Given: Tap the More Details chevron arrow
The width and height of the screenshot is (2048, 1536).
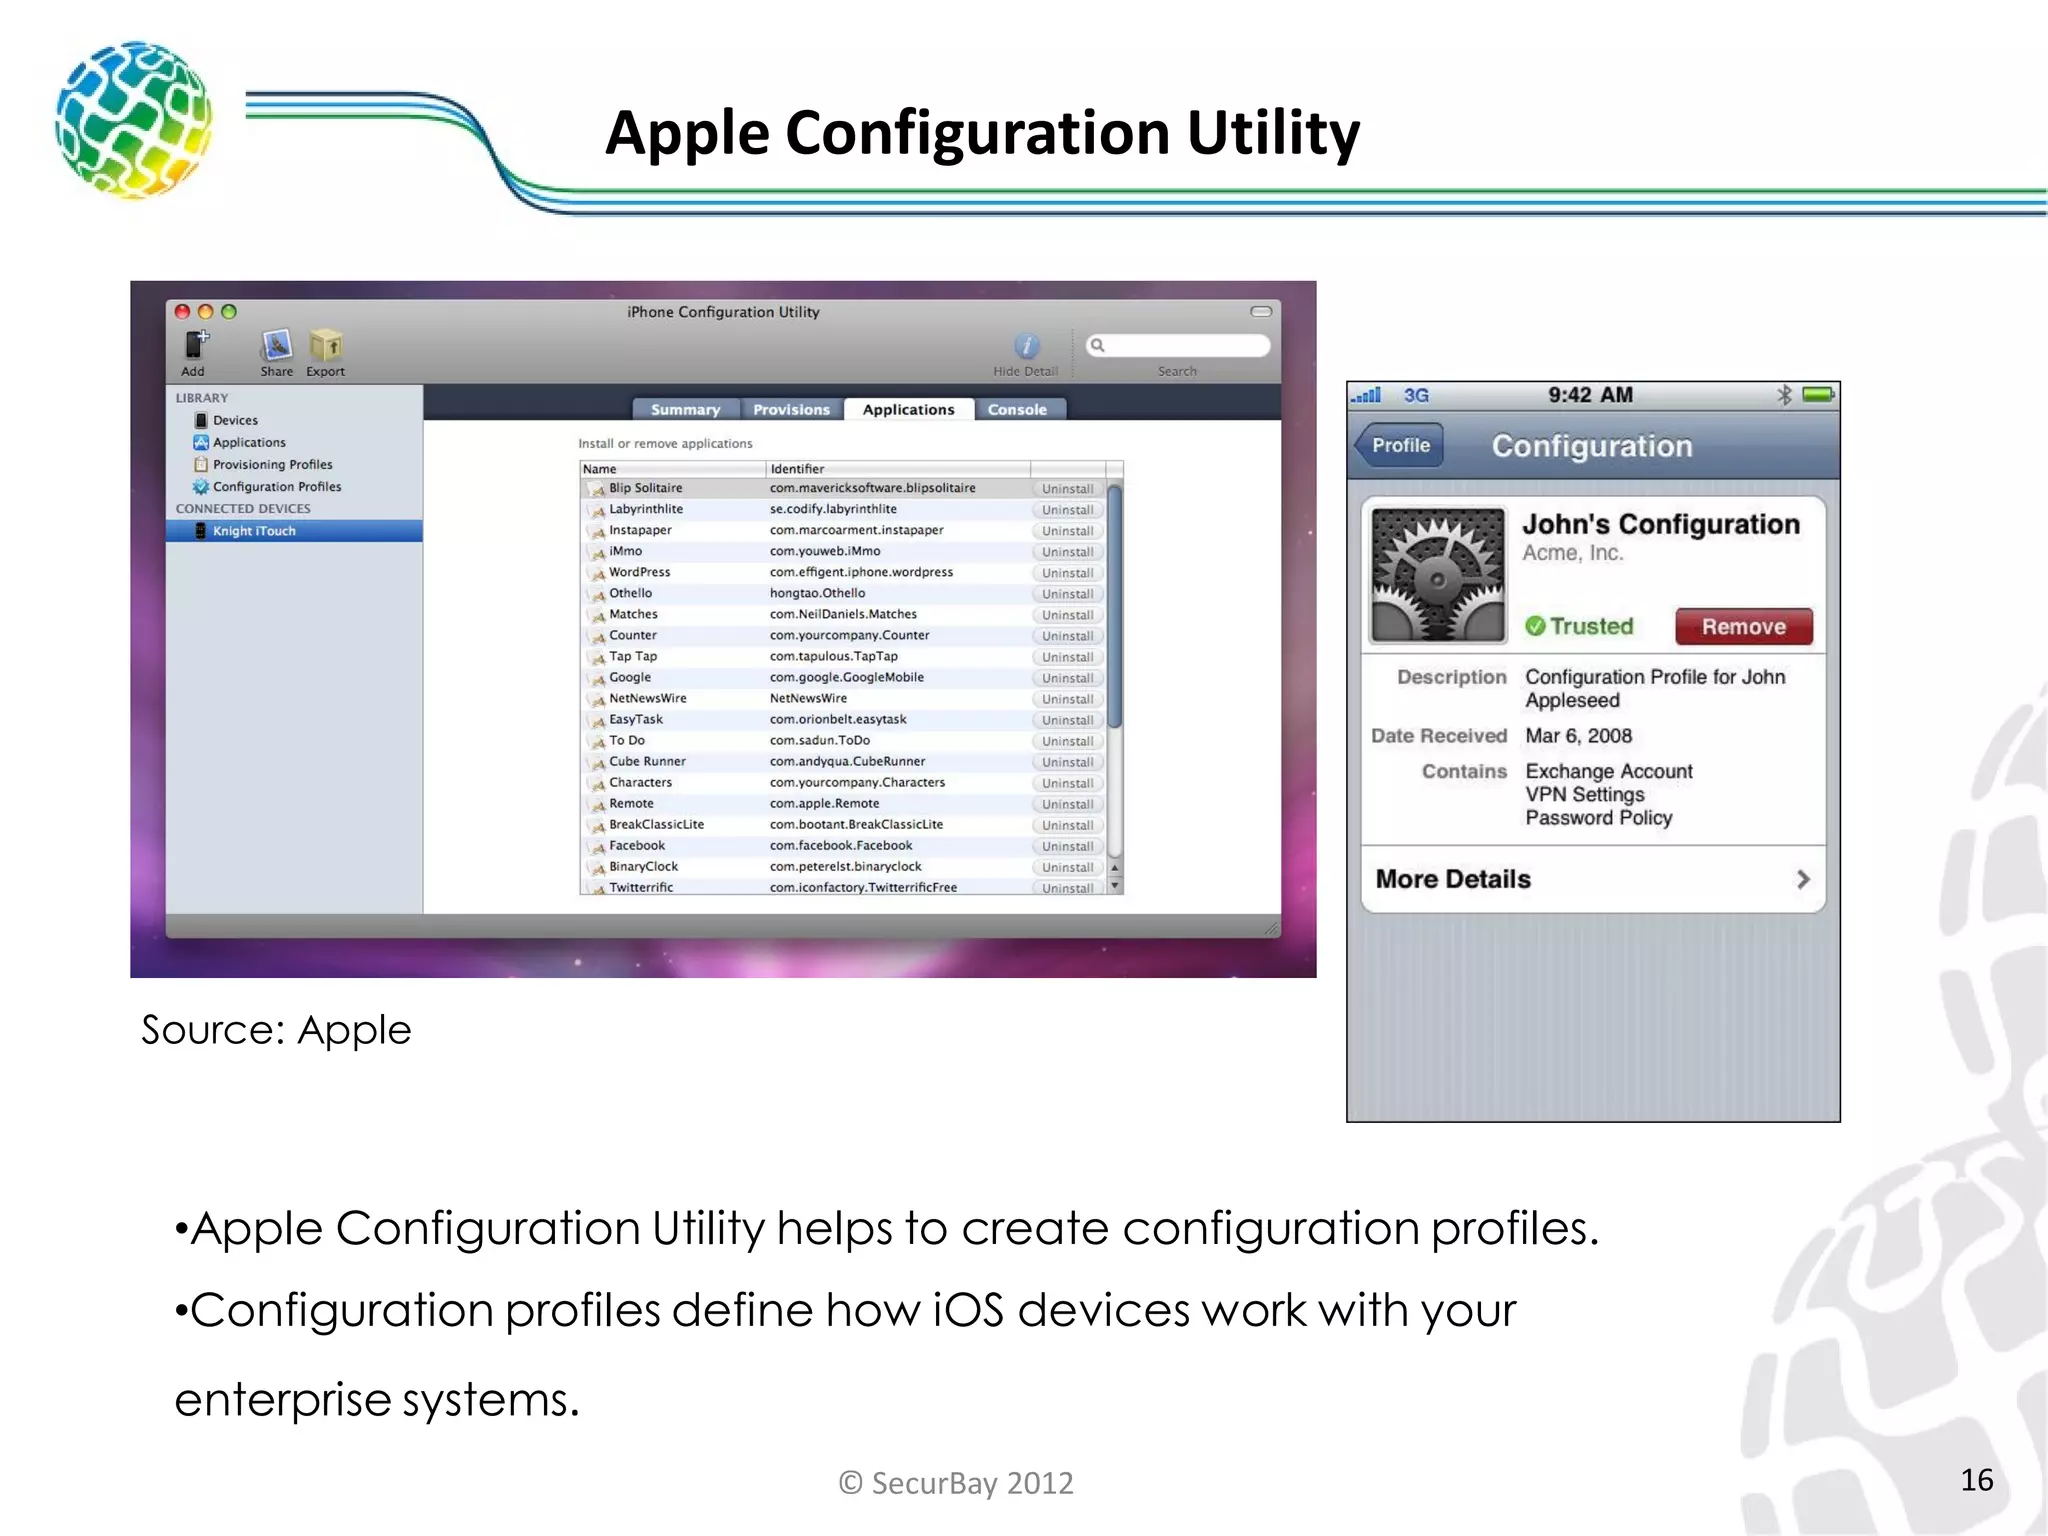Looking at the screenshot, I should tap(1803, 879).
